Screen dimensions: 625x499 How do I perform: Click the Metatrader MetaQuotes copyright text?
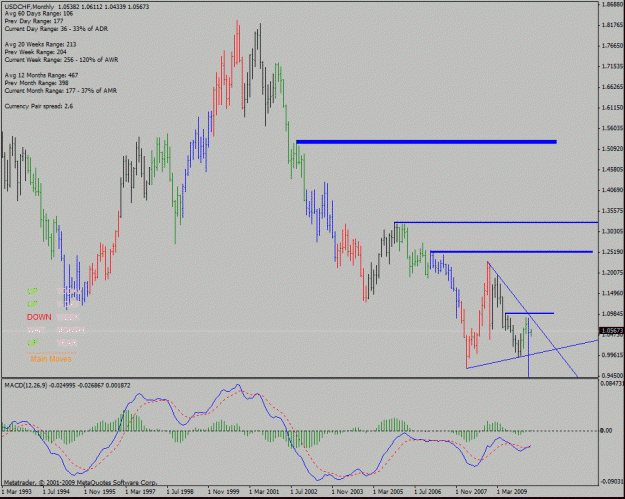pyautogui.click(x=80, y=482)
